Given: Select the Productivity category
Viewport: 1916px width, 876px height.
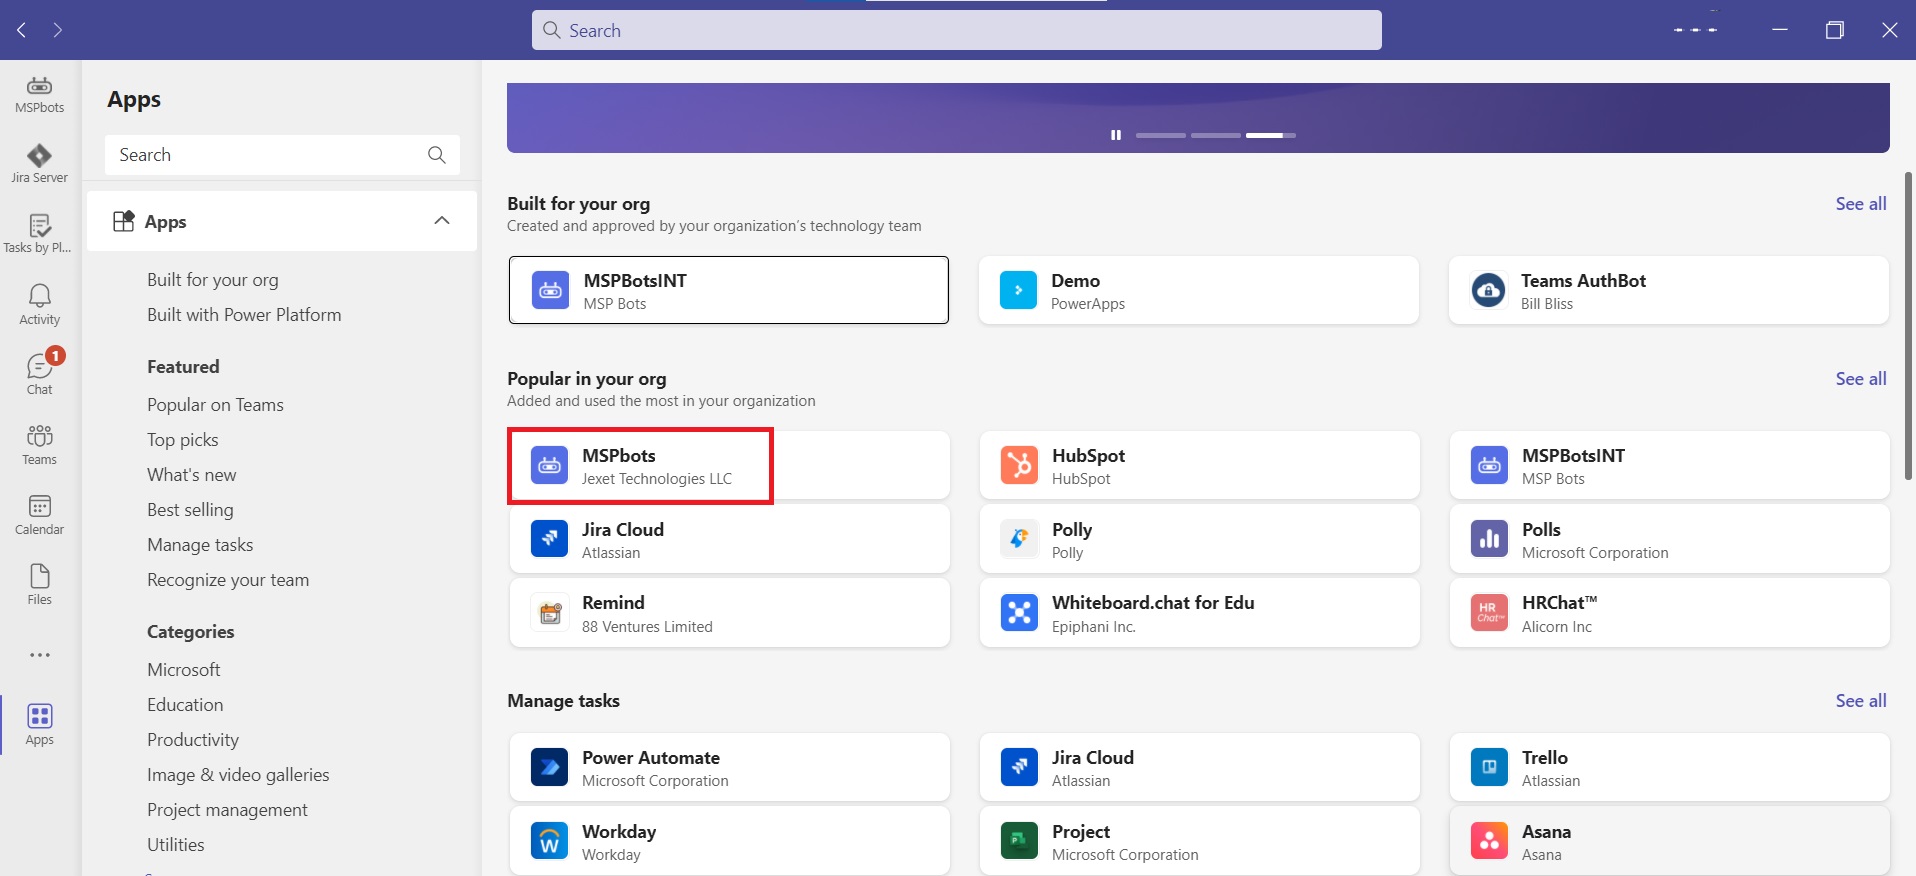Looking at the screenshot, I should pyautogui.click(x=193, y=740).
